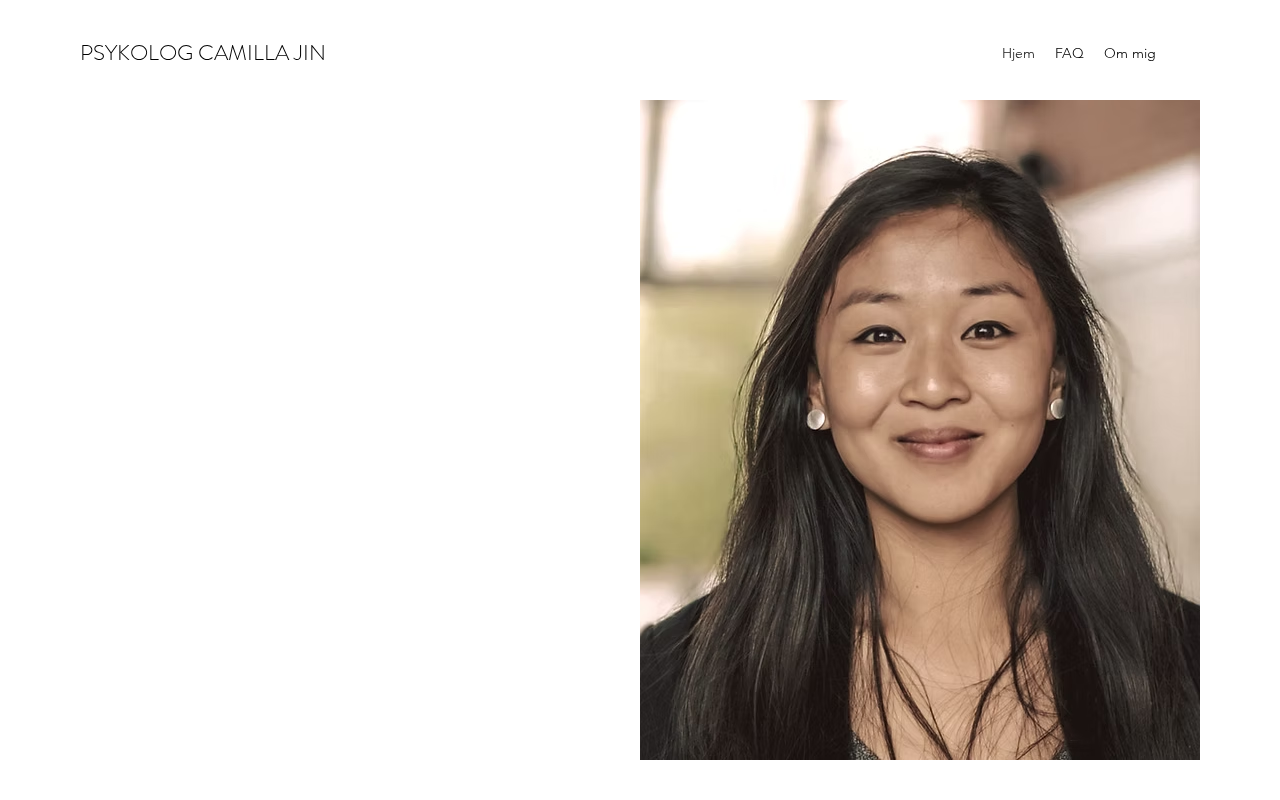Click the pearl earring on the photo's right side
This screenshot has width=1280, height=800.
pos(1057,408)
